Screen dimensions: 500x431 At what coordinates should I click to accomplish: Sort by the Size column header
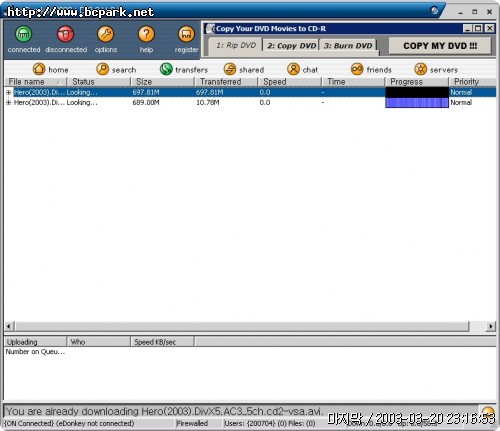pyautogui.click(x=162, y=82)
